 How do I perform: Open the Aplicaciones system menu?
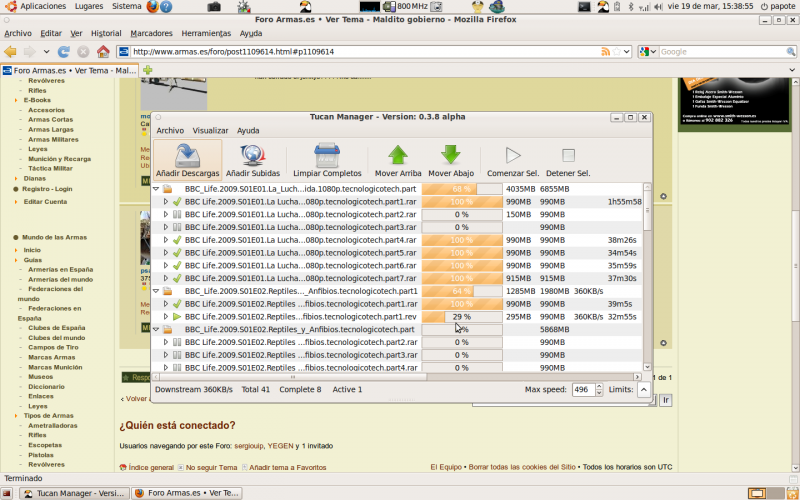click(x=42, y=6)
